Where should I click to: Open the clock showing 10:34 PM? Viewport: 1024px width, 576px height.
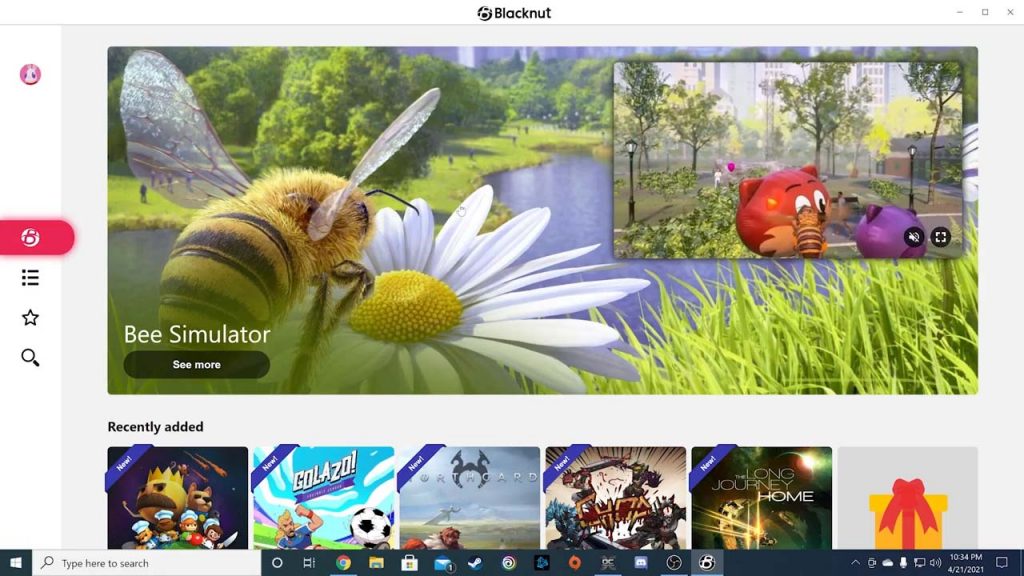point(966,563)
